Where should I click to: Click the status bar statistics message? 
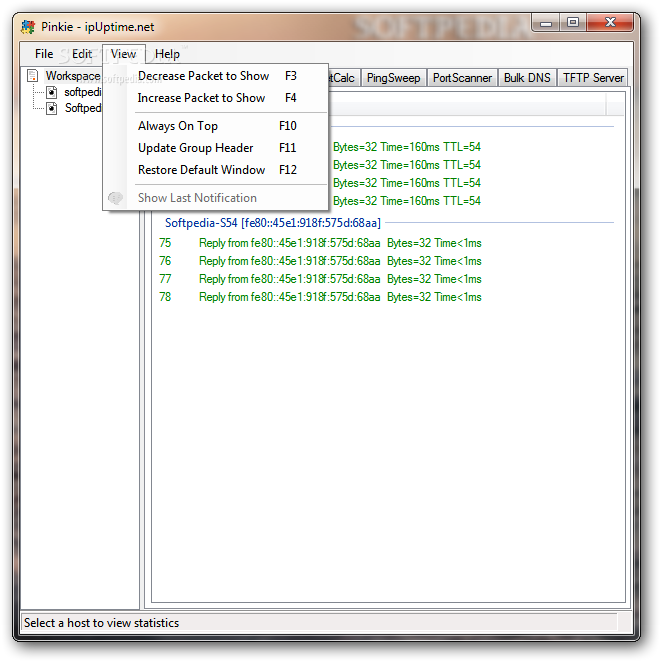pyautogui.click(x=101, y=623)
